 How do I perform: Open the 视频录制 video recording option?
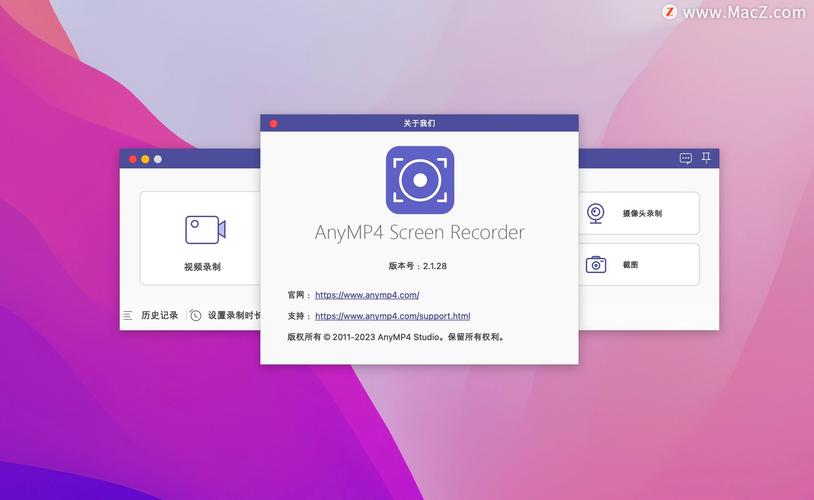[x=202, y=267]
